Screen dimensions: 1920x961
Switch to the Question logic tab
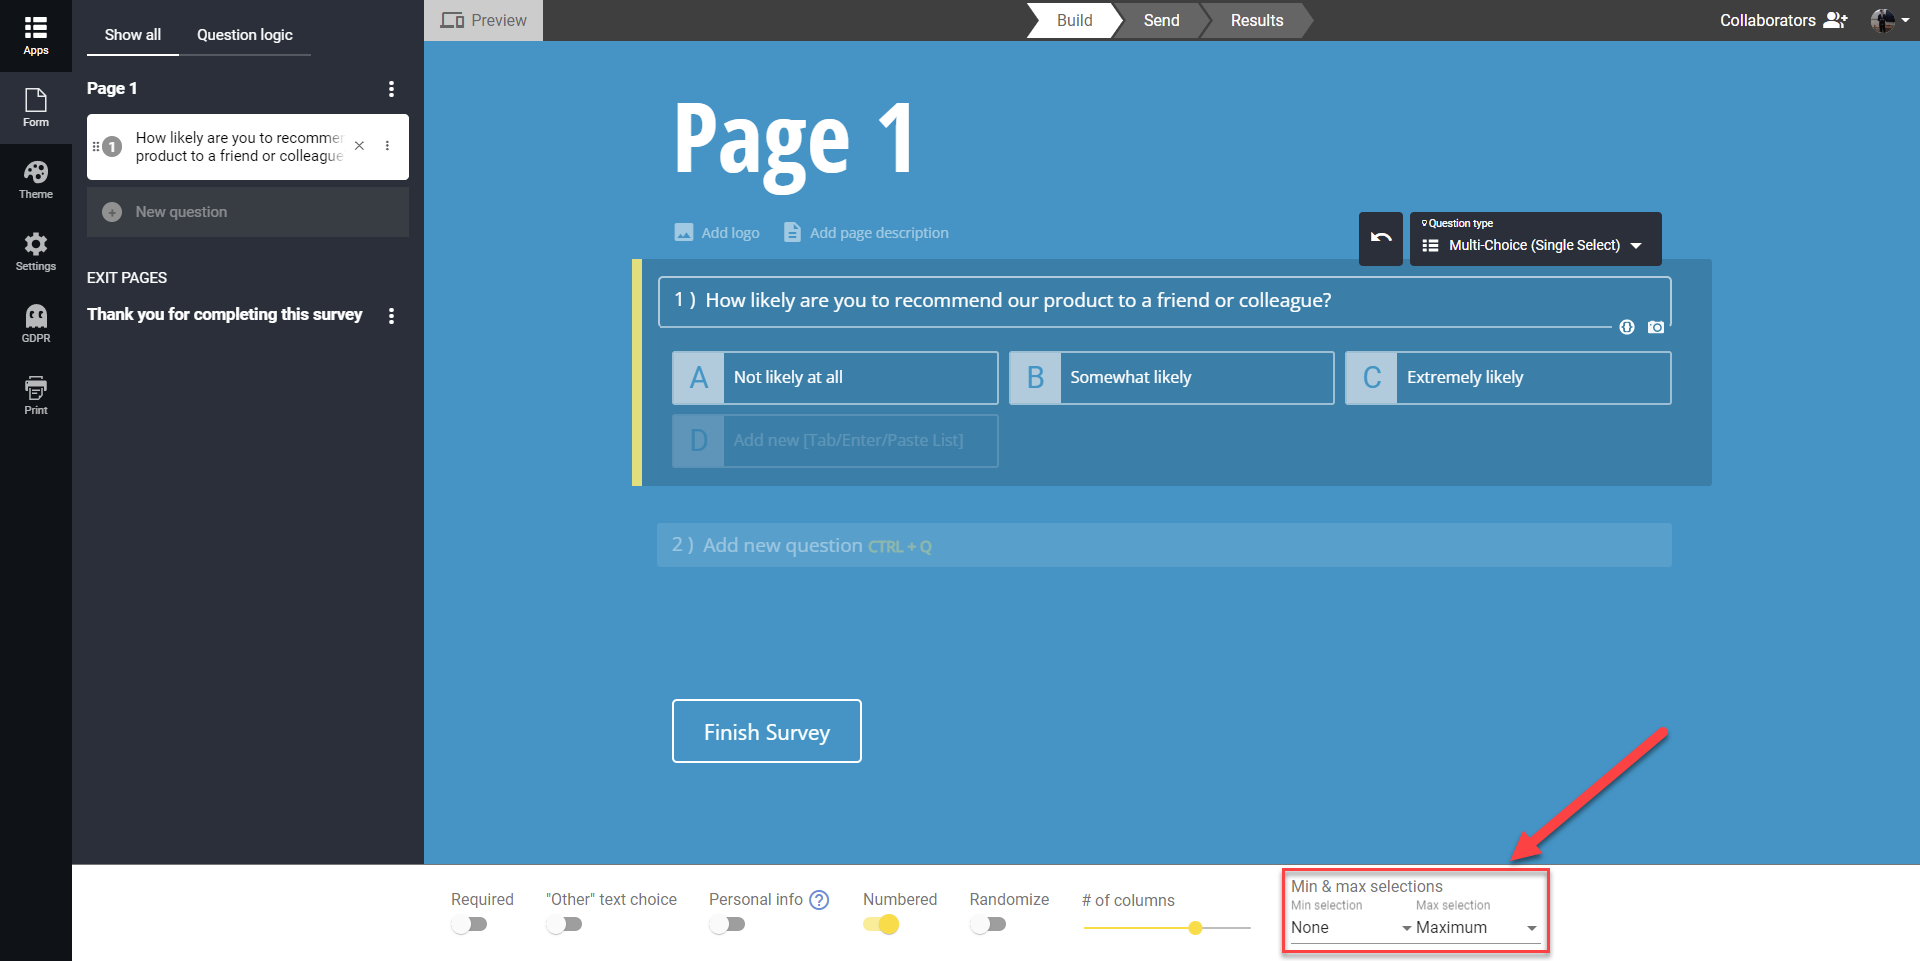(x=245, y=35)
